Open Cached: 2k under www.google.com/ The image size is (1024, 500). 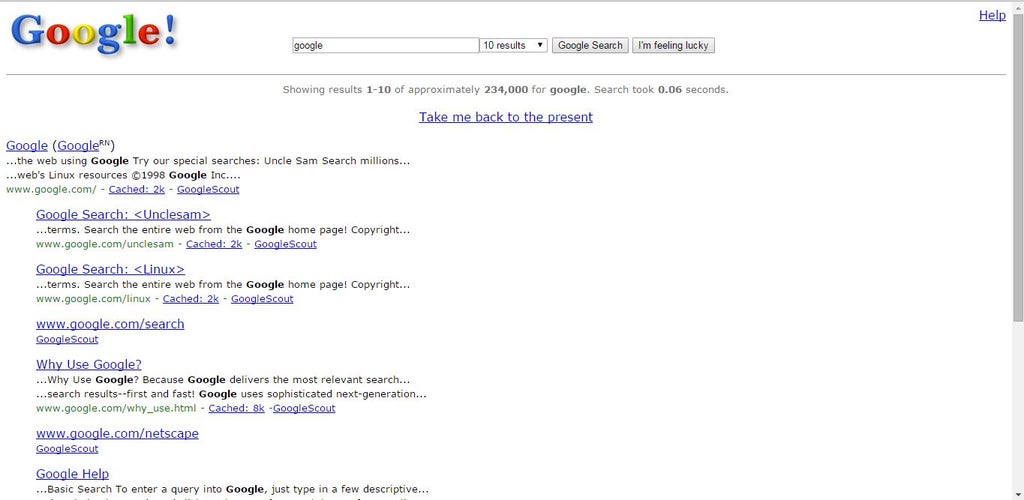(x=136, y=189)
